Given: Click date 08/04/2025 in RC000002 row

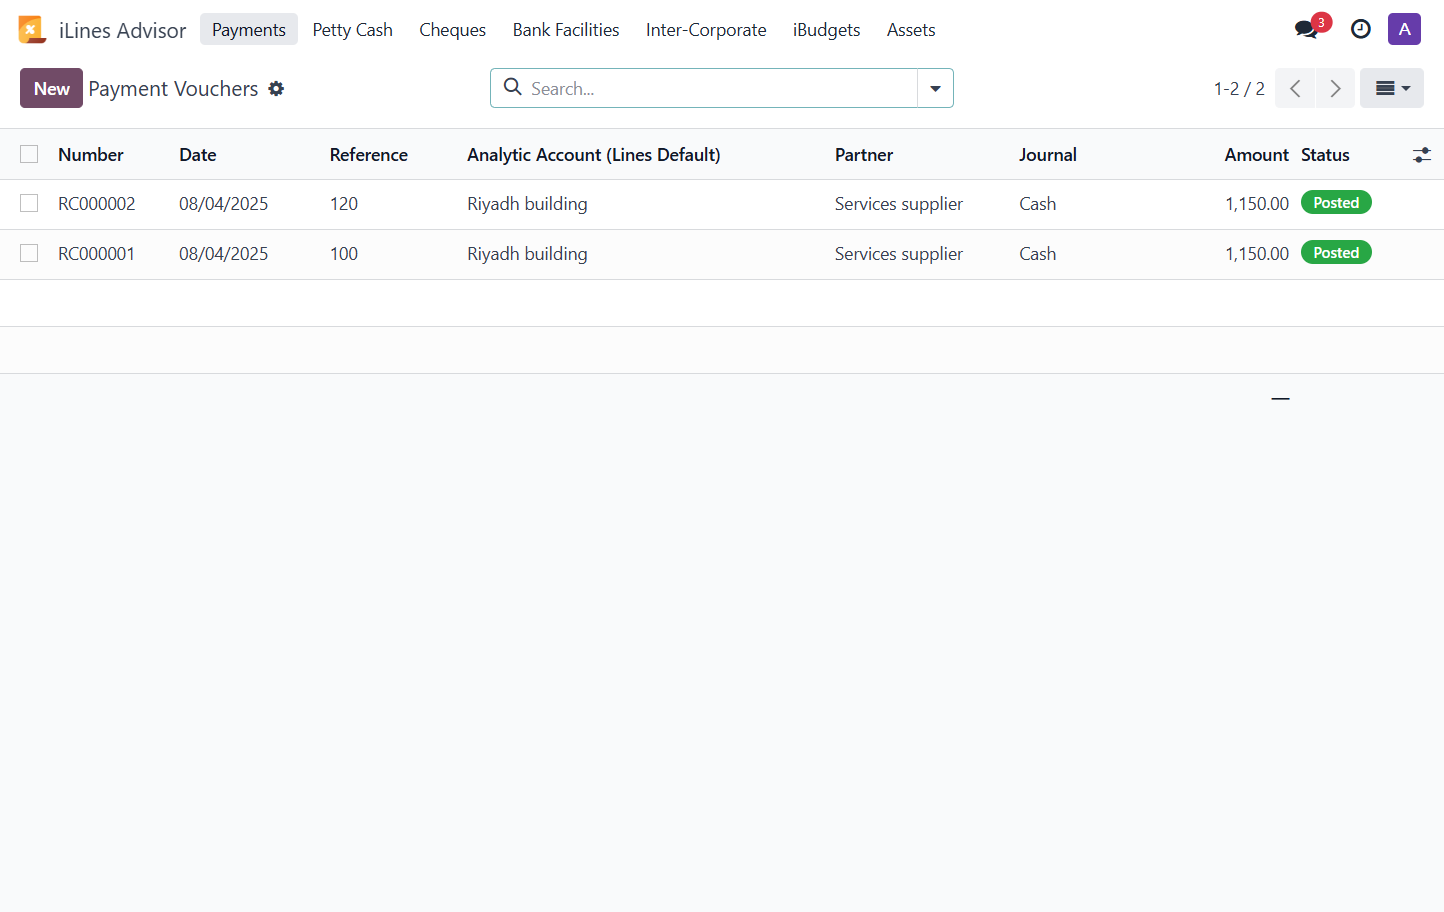Looking at the screenshot, I should tap(224, 203).
